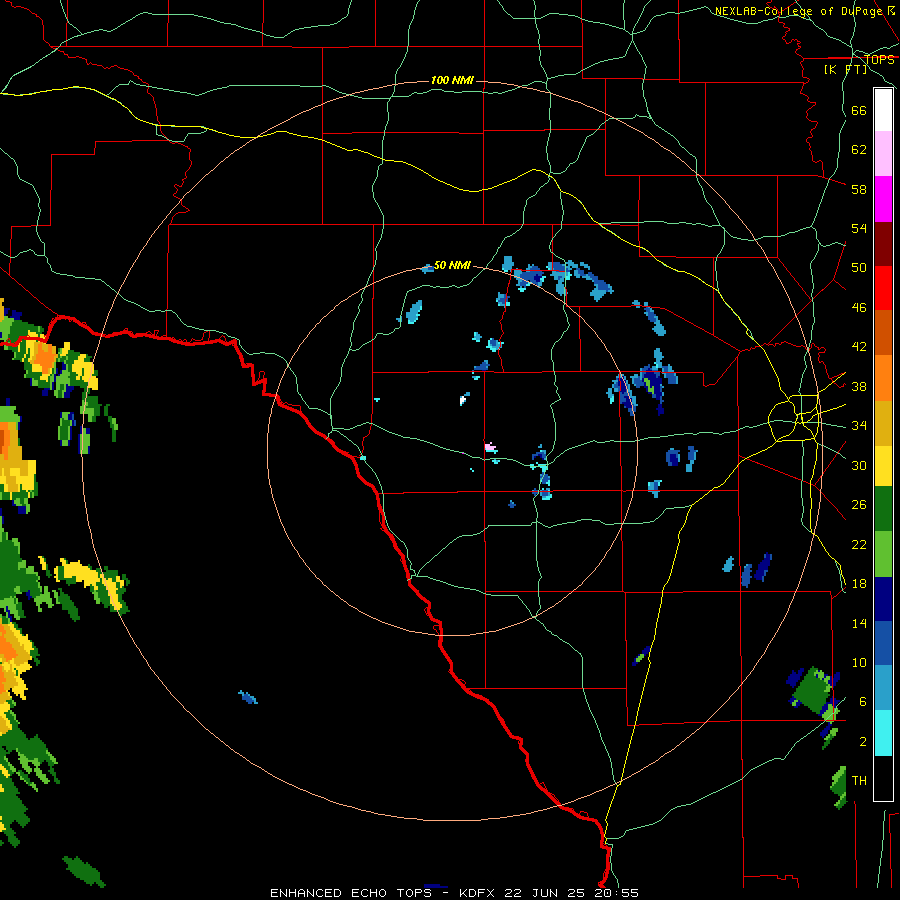Viewport: 900px width, 900px height.
Task: Click the light pink 62 legend swatch
Action: tap(883, 153)
